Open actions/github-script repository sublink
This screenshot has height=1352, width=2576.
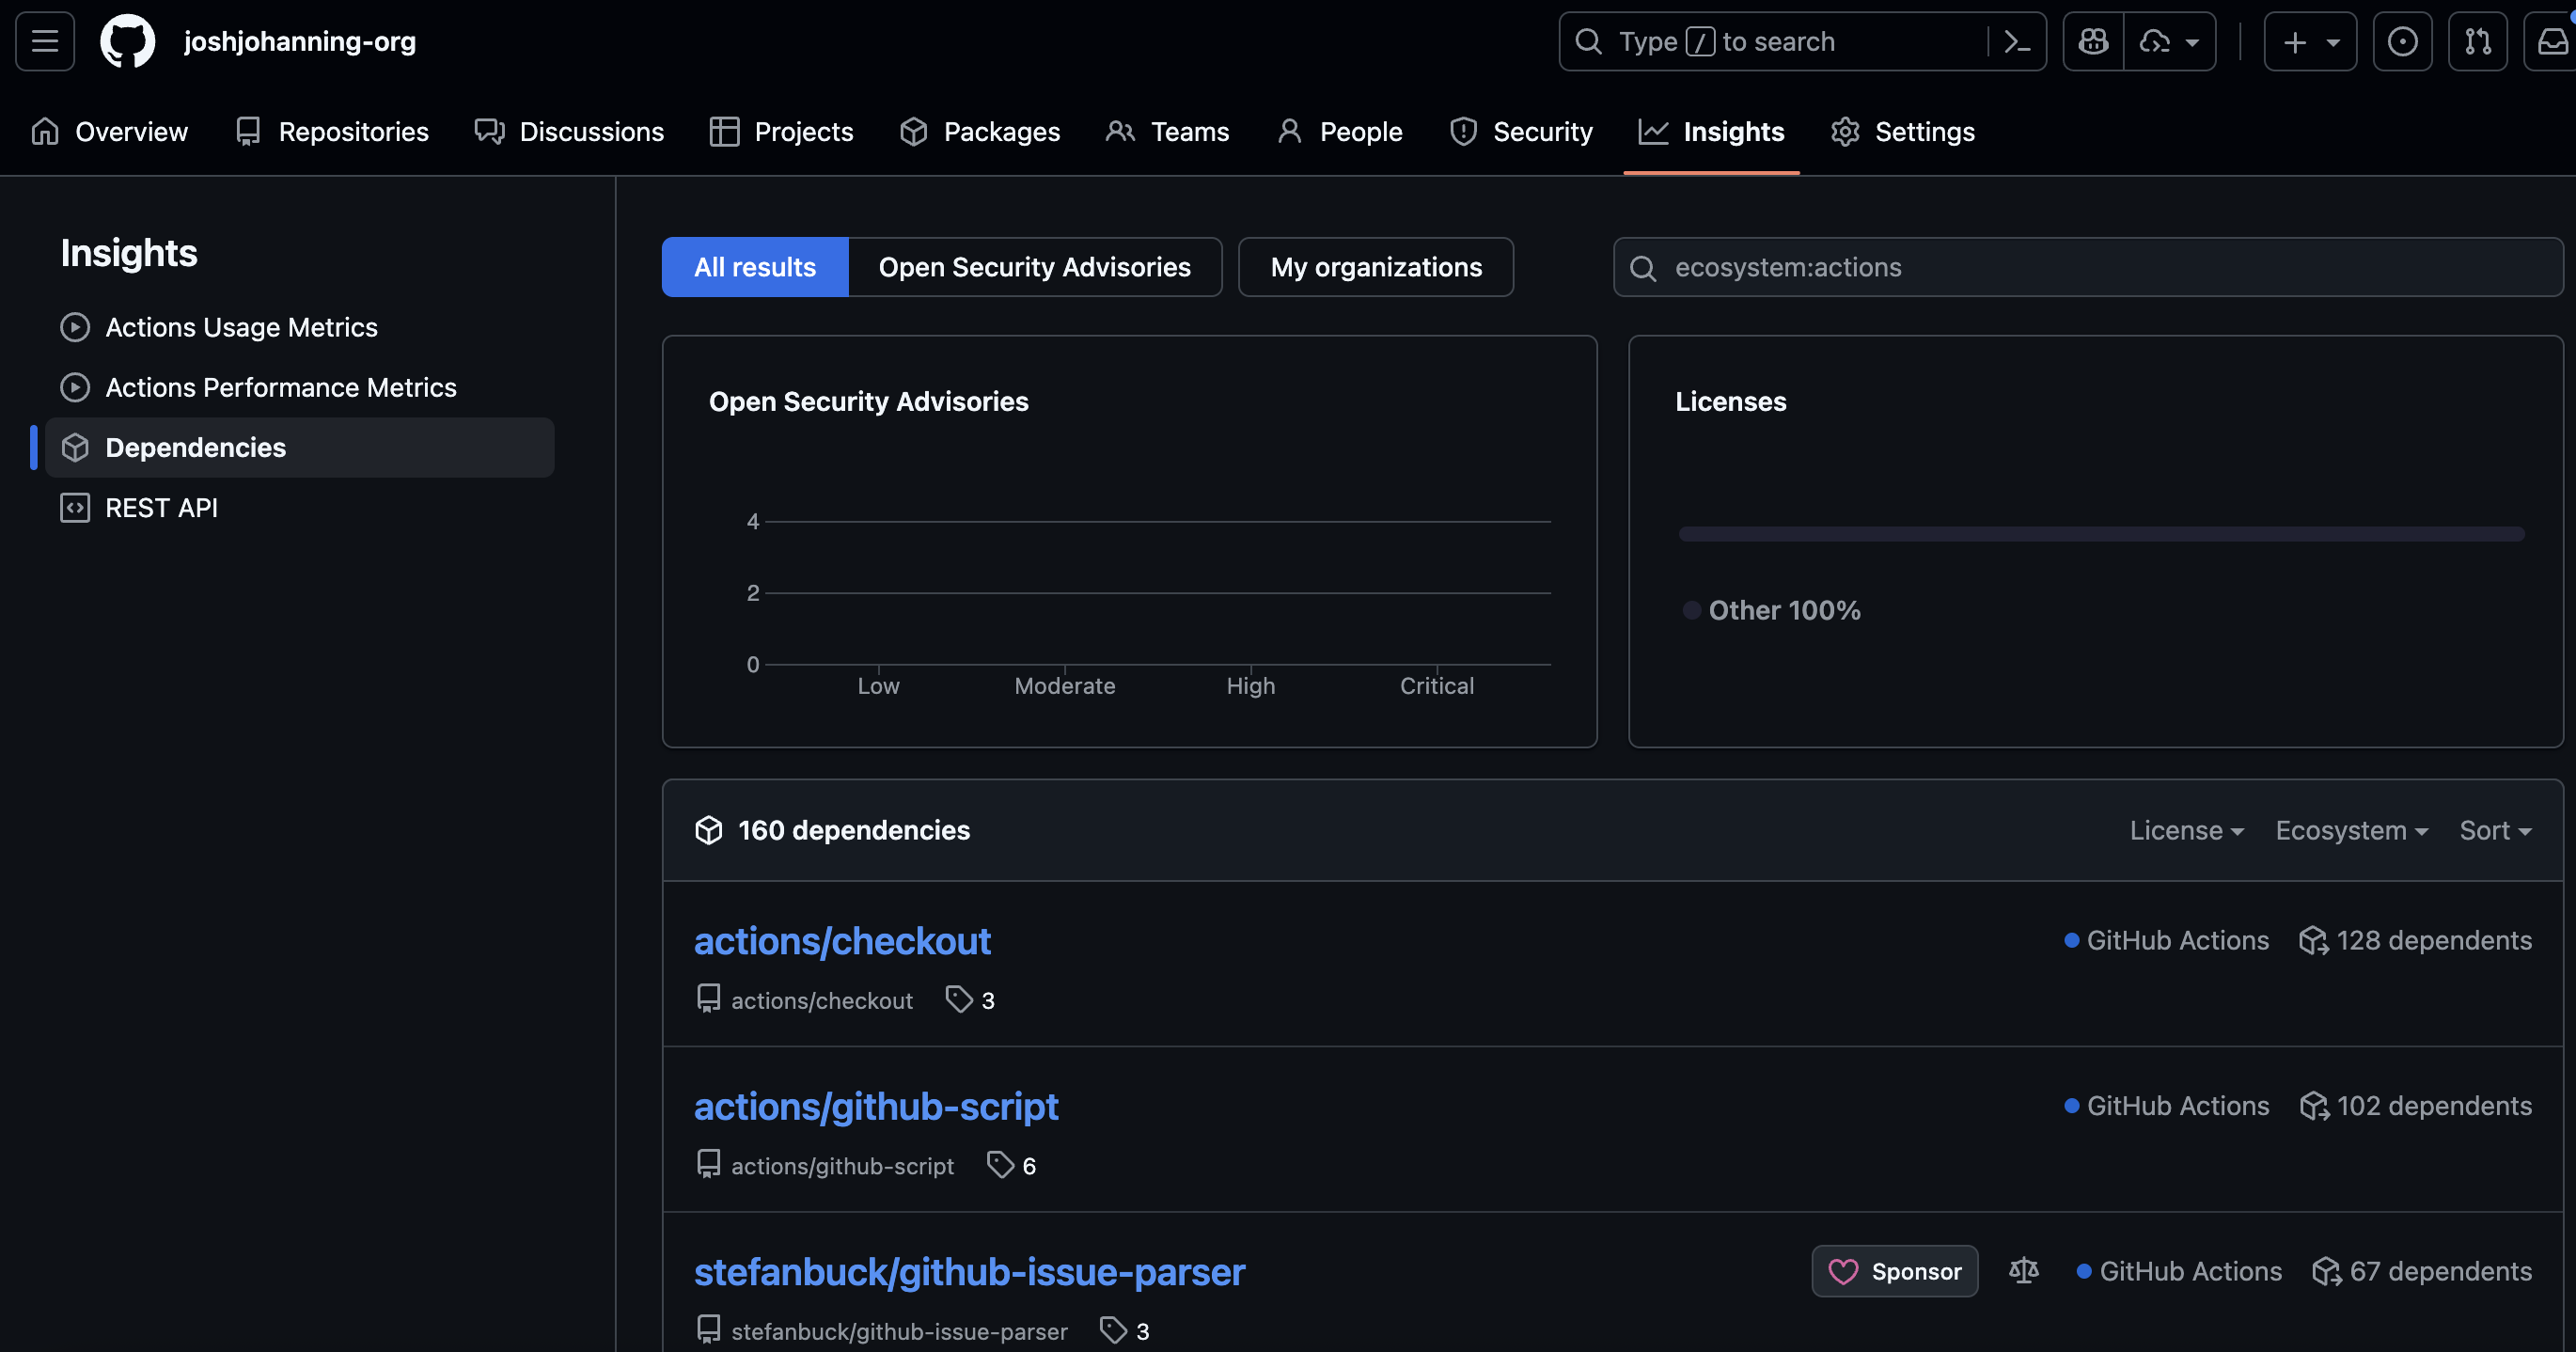[x=843, y=1165]
